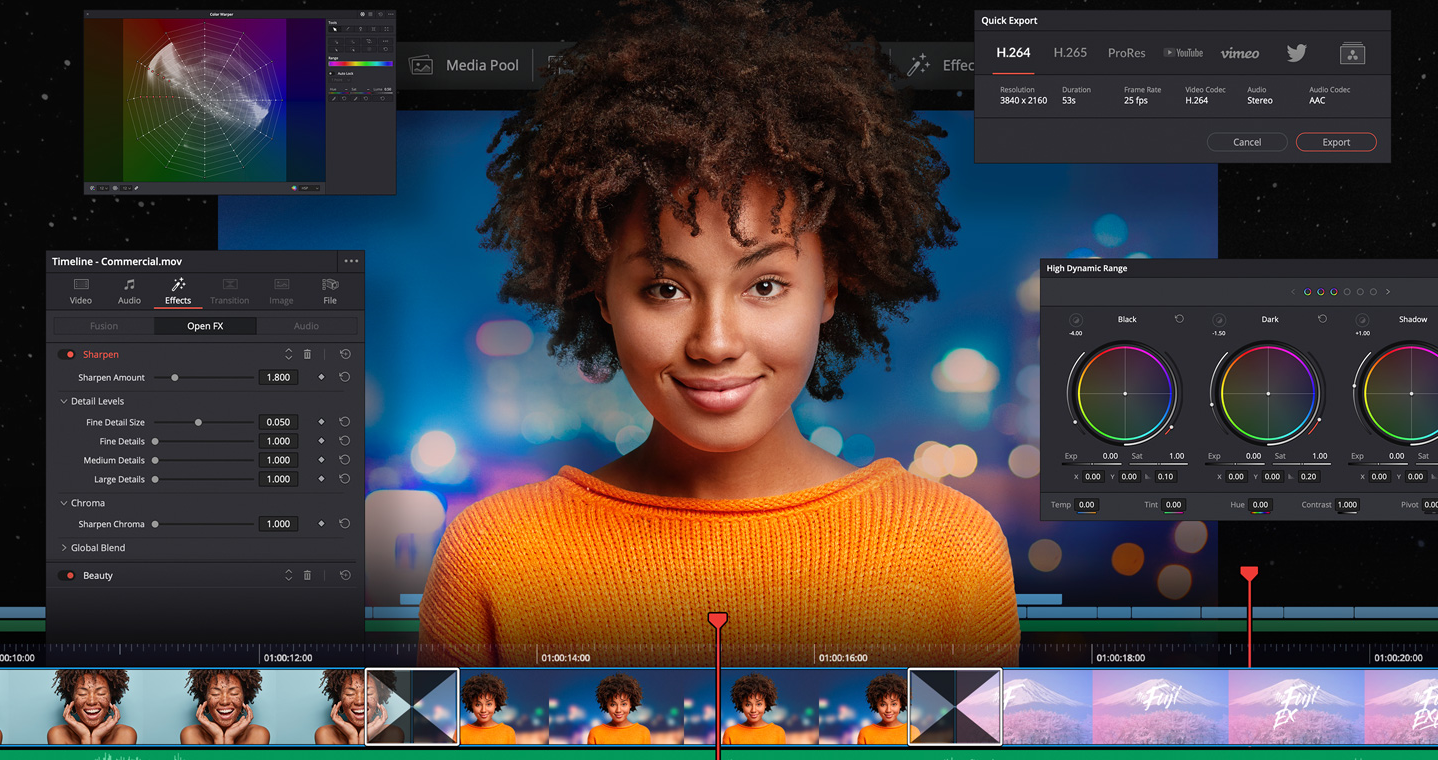Adjust the Sharpen Amount slider
Screen dimensions: 1438x760
tap(175, 377)
